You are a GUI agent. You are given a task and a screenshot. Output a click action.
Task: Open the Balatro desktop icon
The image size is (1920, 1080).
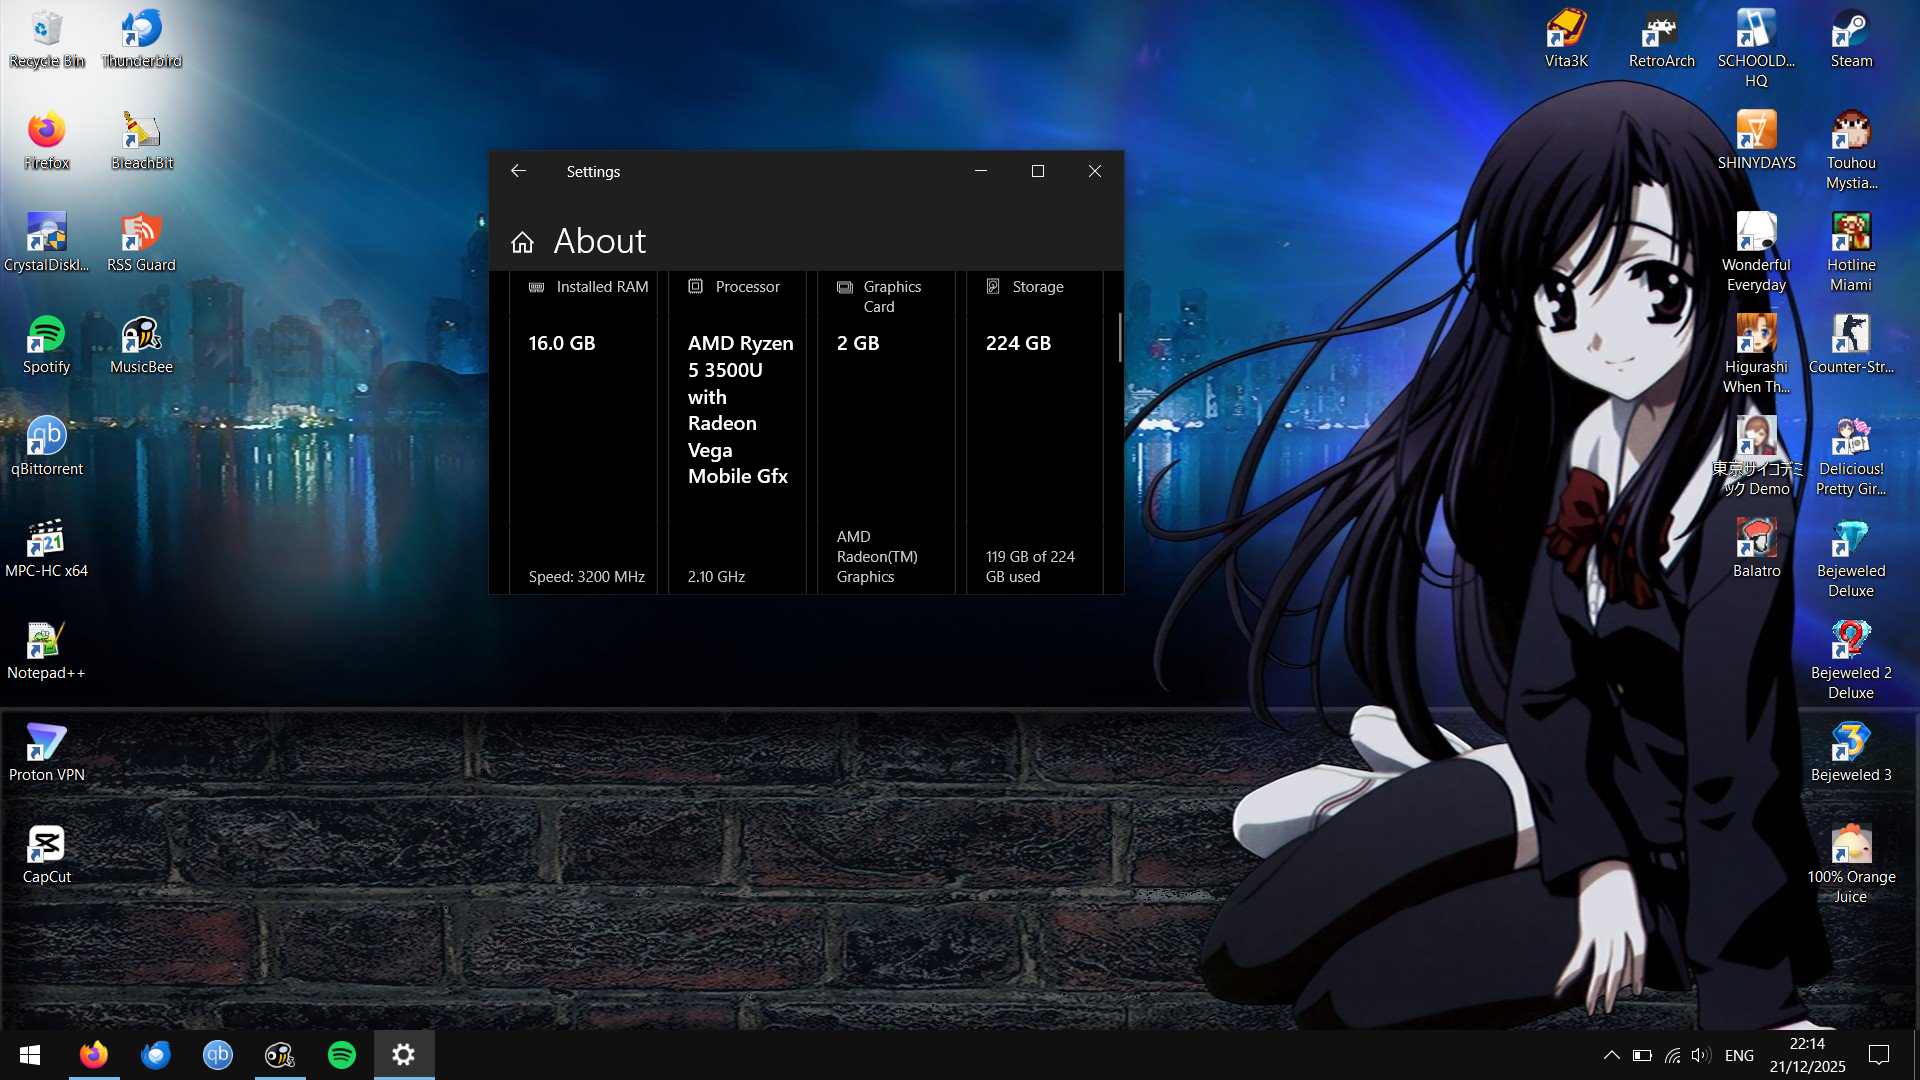(1756, 547)
